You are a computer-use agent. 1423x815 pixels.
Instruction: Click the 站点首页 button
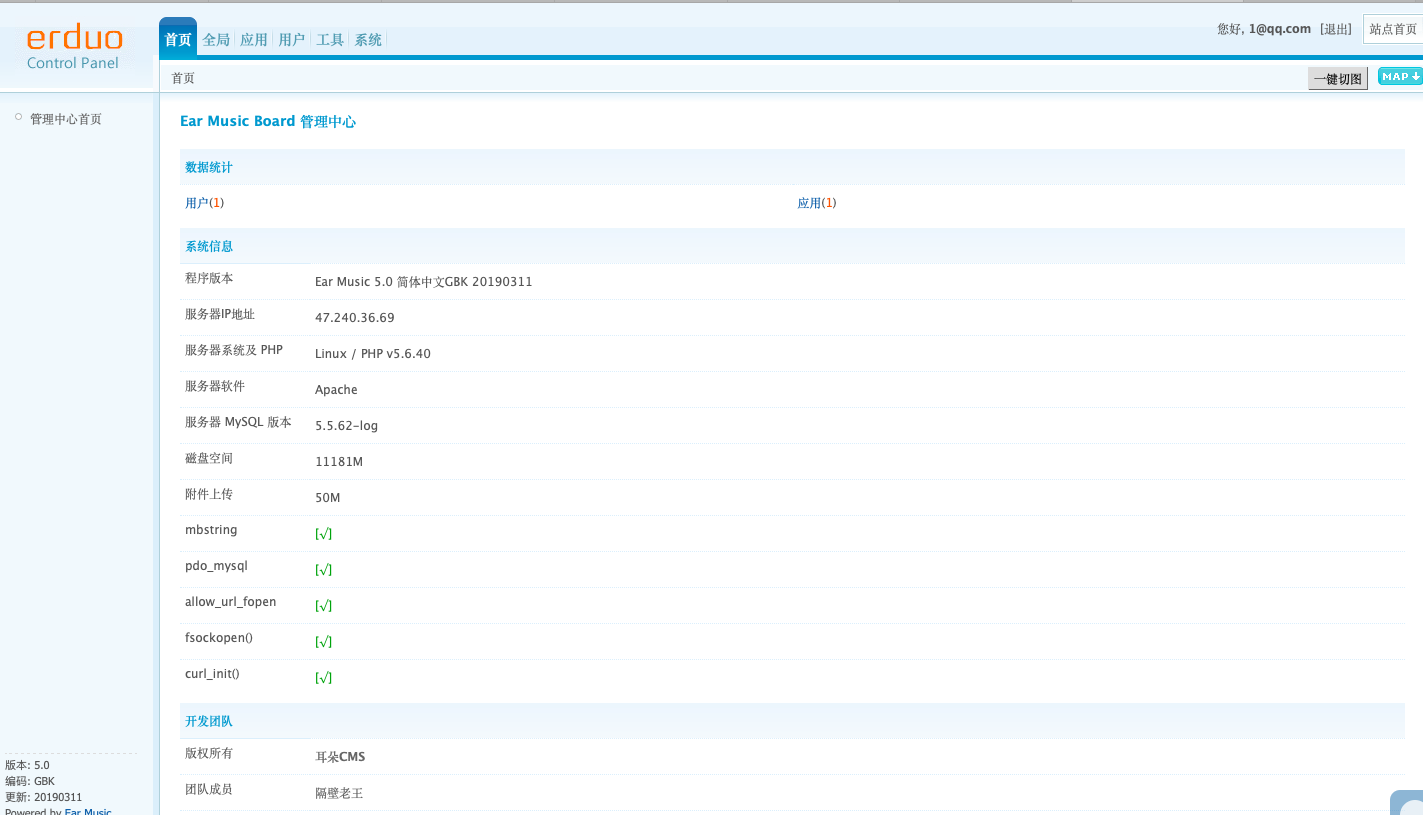(1392, 29)
